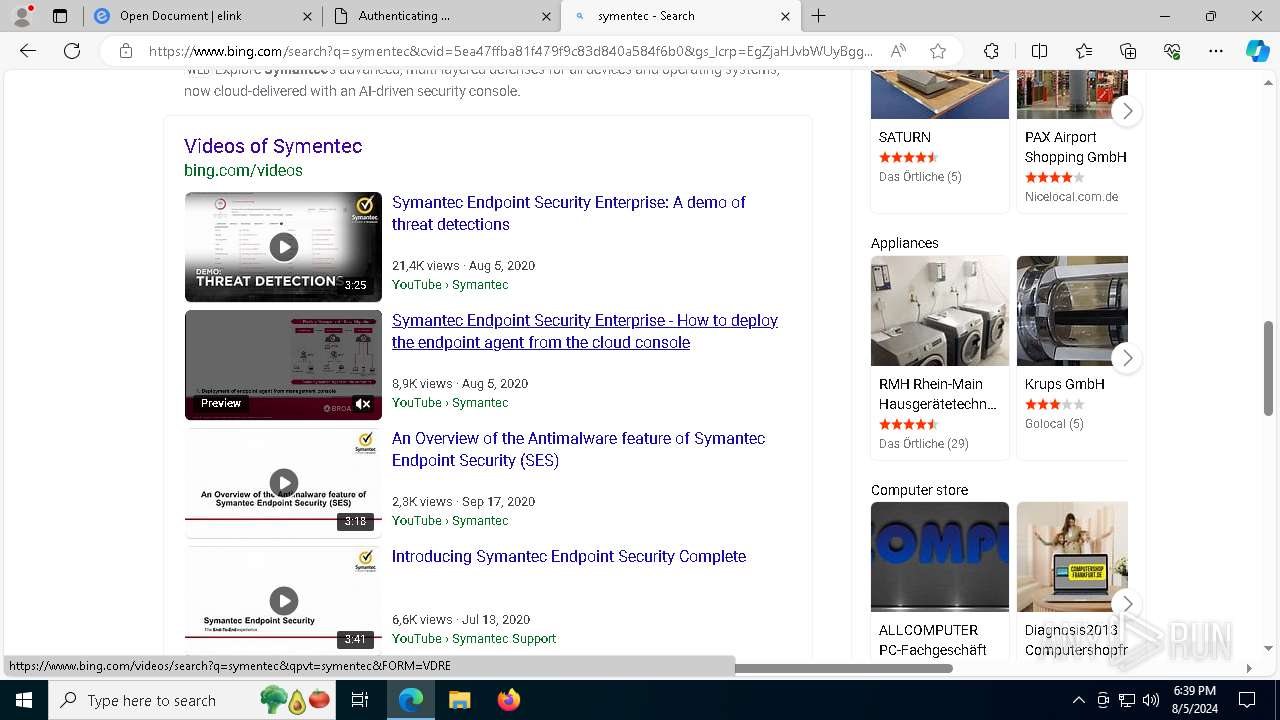1280x720 pixels.
Task: Open Browser essentials heart icon
Action: [x=1172, y=51]
